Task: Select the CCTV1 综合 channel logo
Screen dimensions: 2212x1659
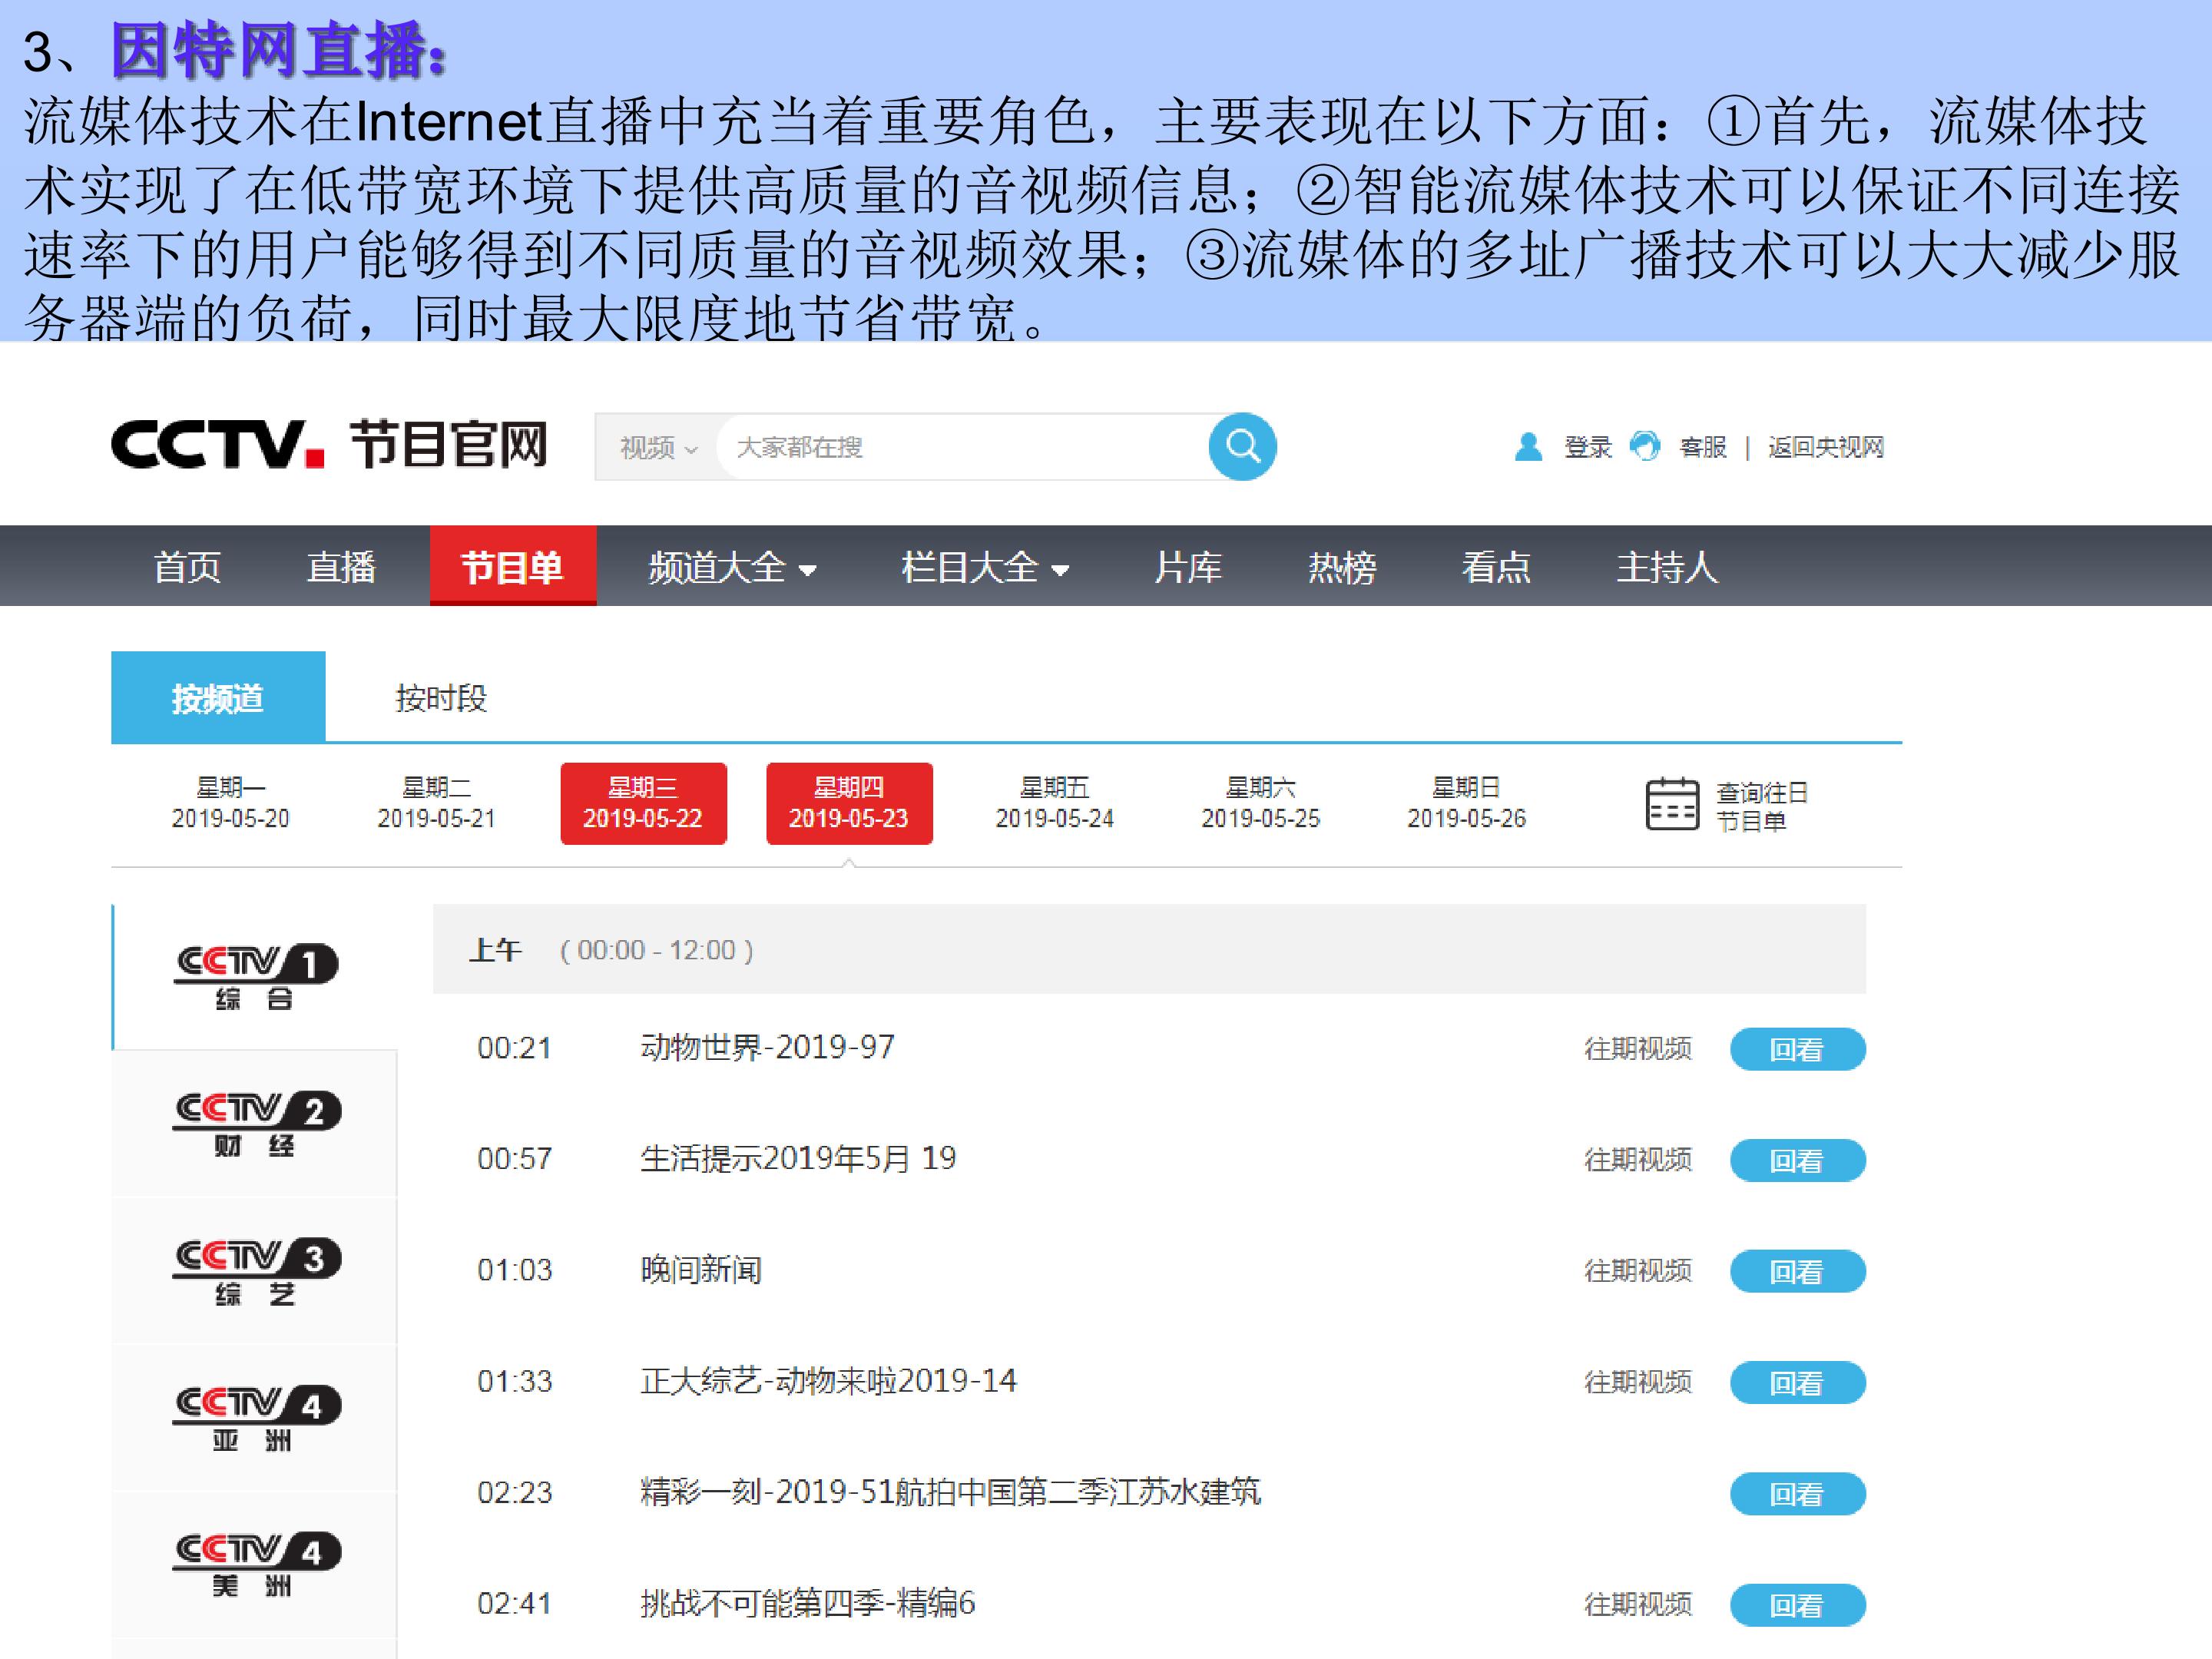Action: click(x=257, y=977)
